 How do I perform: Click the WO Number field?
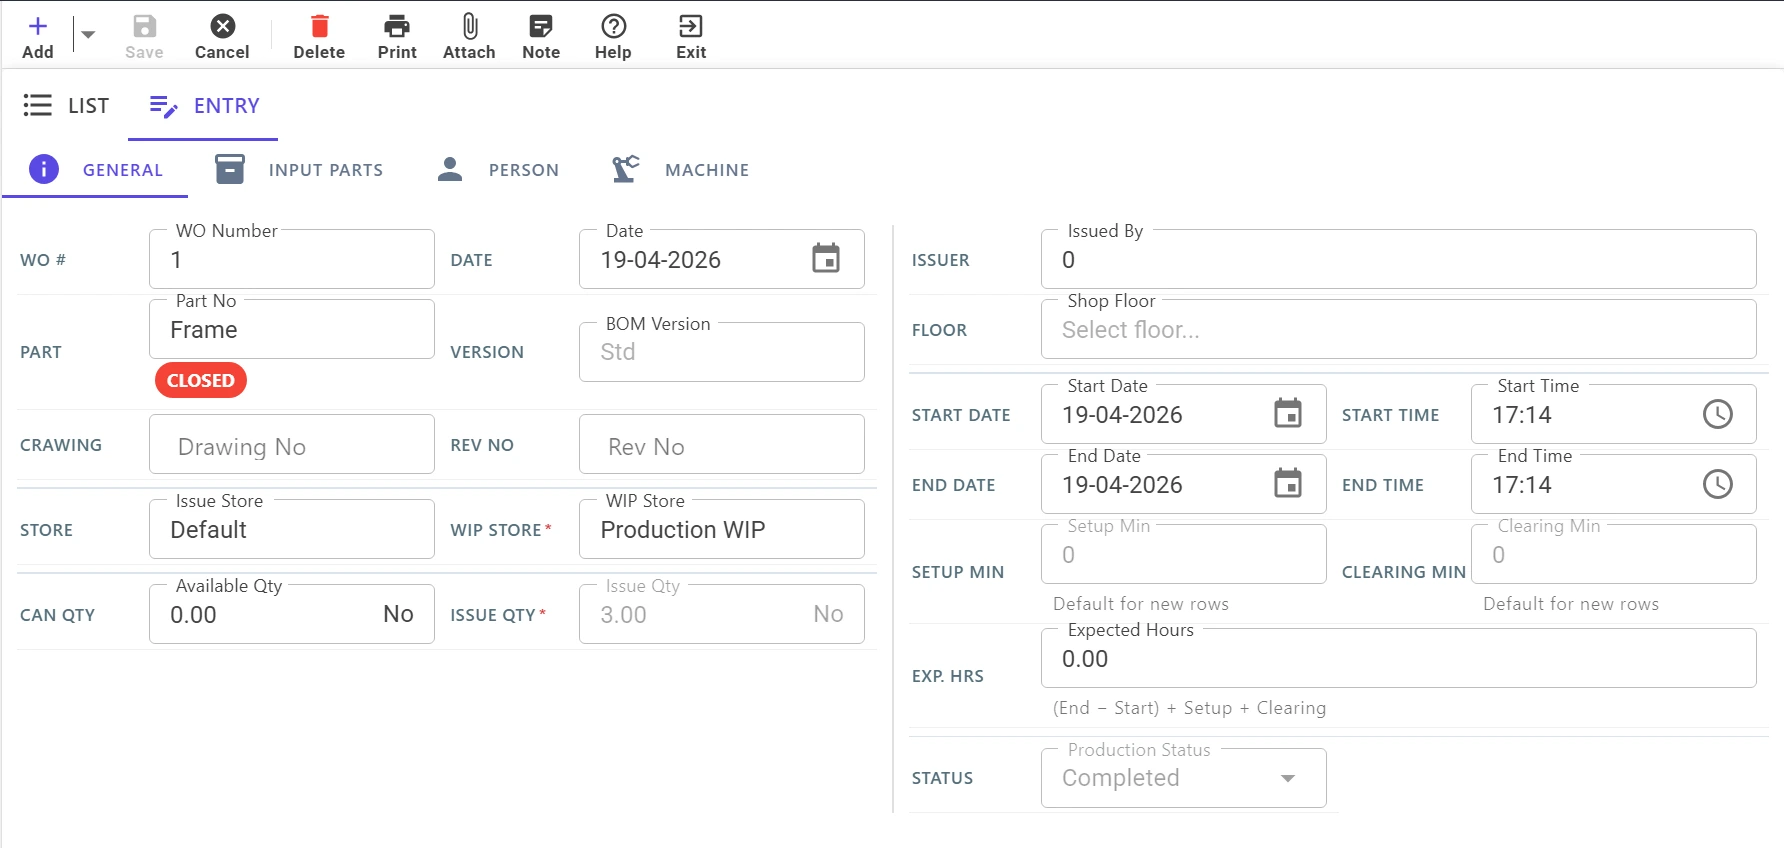tap(292, 260)
